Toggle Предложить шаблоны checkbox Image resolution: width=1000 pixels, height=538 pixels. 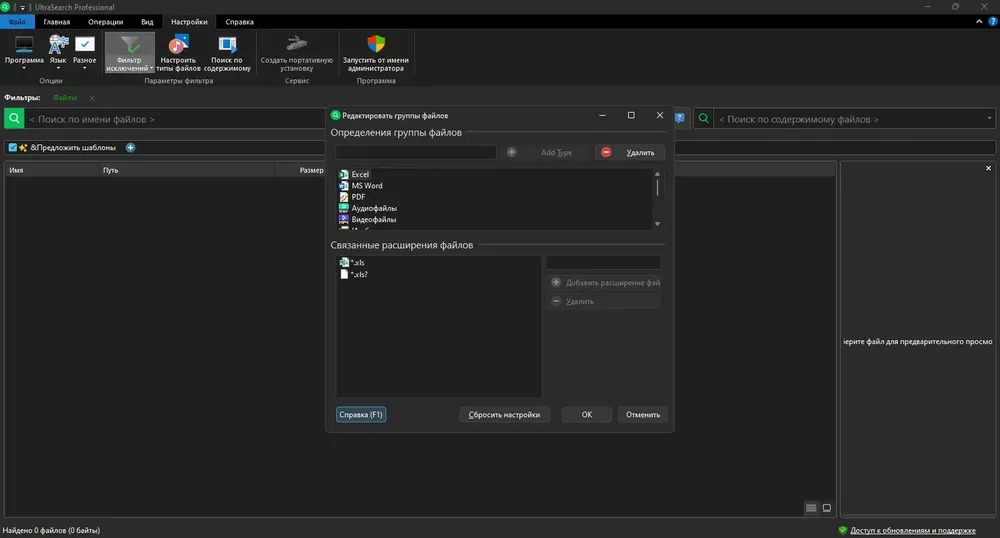click(13, 147)
